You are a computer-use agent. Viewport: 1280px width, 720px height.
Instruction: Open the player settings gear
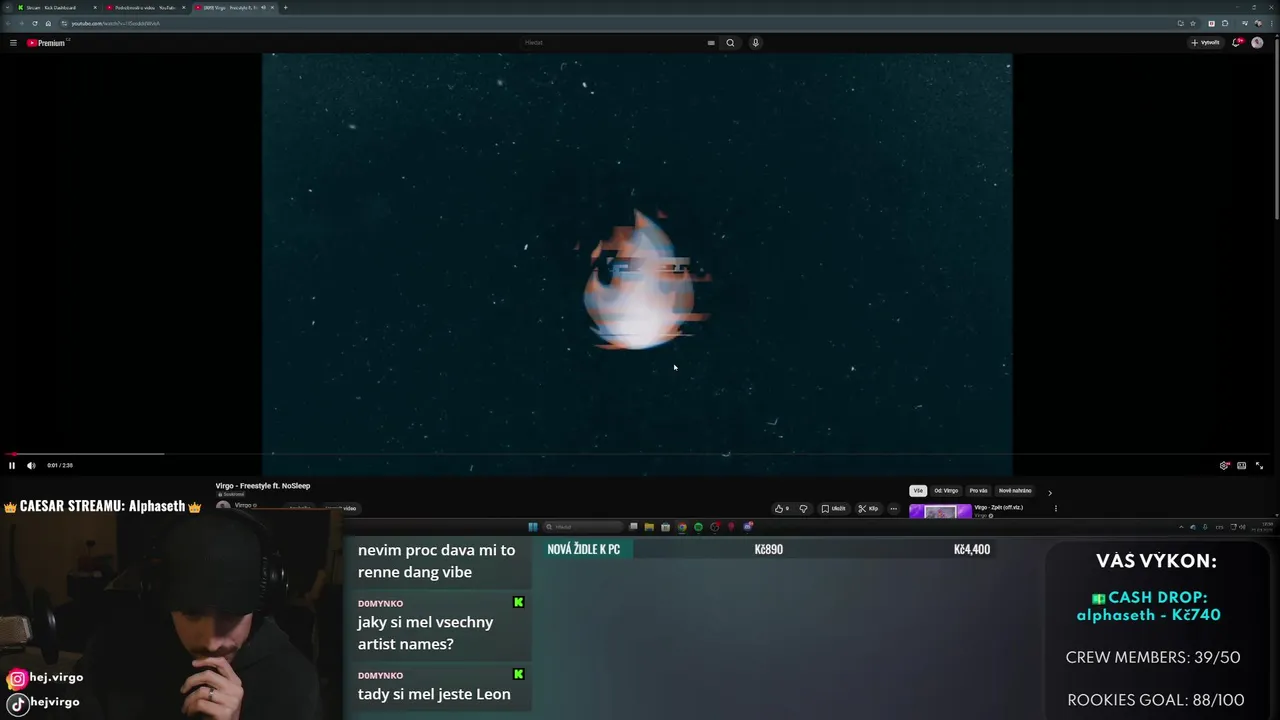click(x=1224, y=465)
